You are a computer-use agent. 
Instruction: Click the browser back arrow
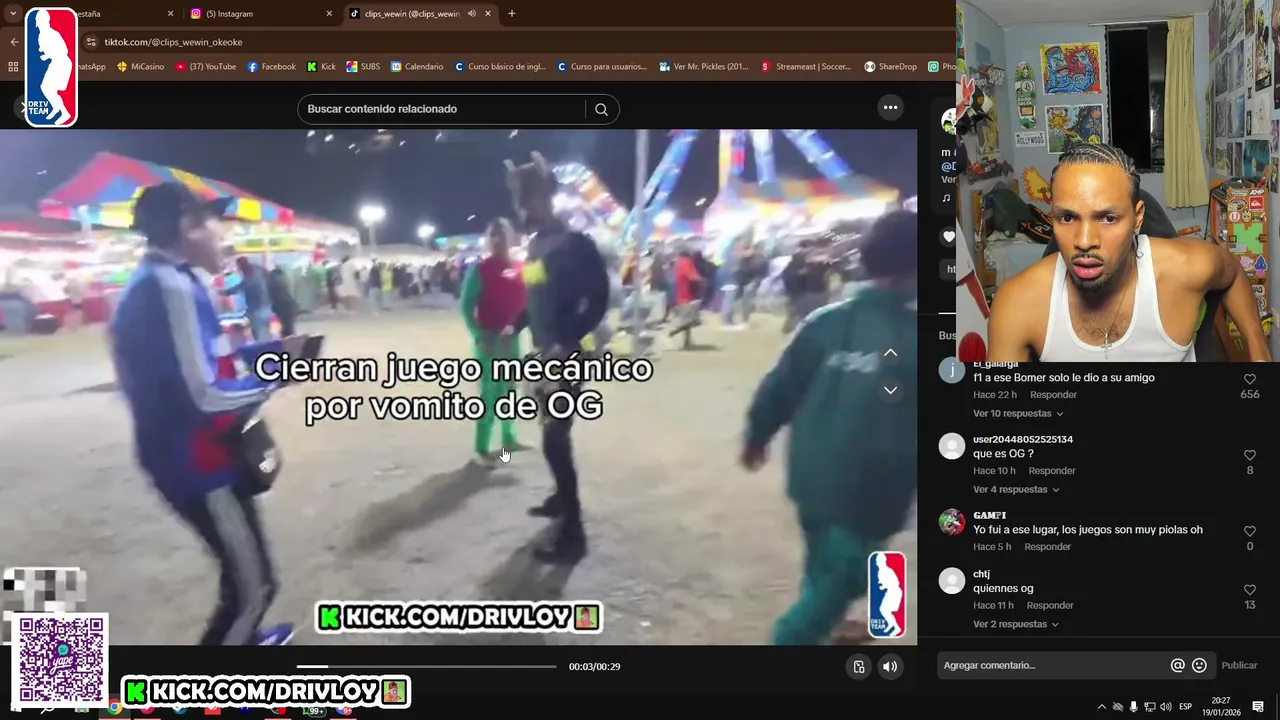(14, 42)
